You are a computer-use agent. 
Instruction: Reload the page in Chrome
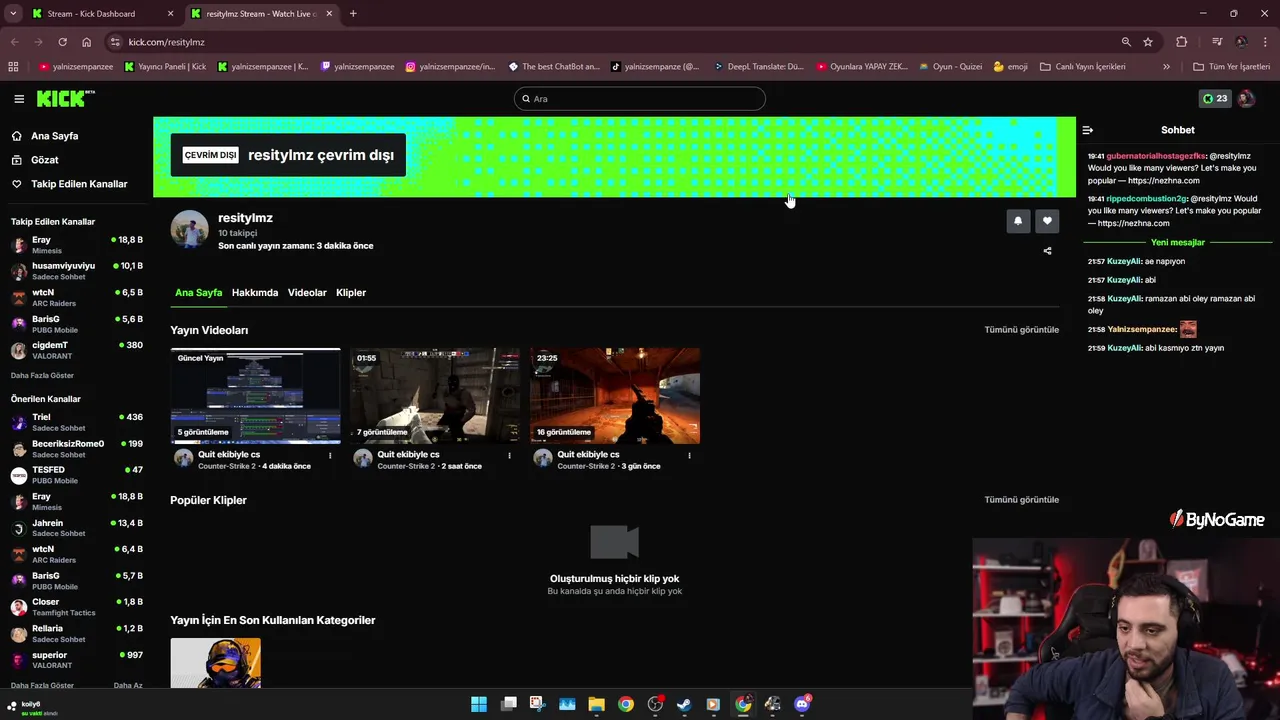click(x=62, y=42)
